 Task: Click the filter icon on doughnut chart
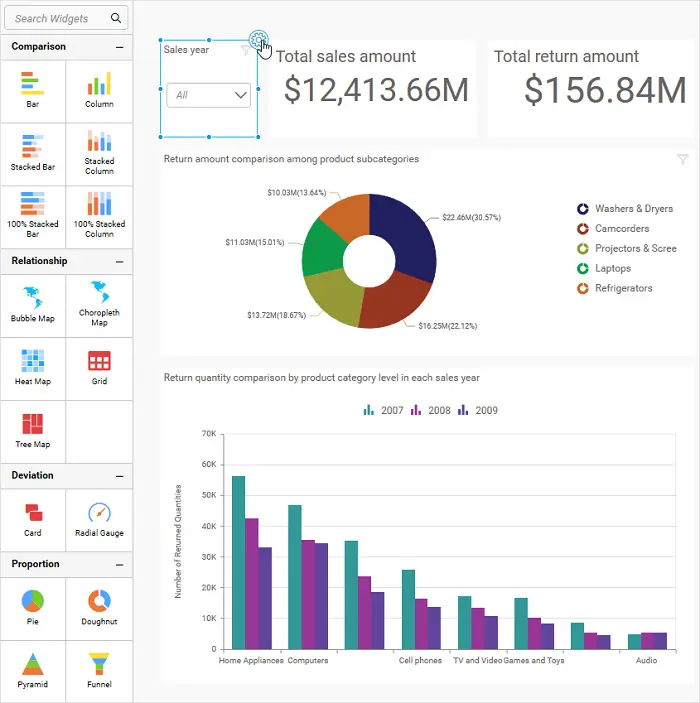(683, 159)
